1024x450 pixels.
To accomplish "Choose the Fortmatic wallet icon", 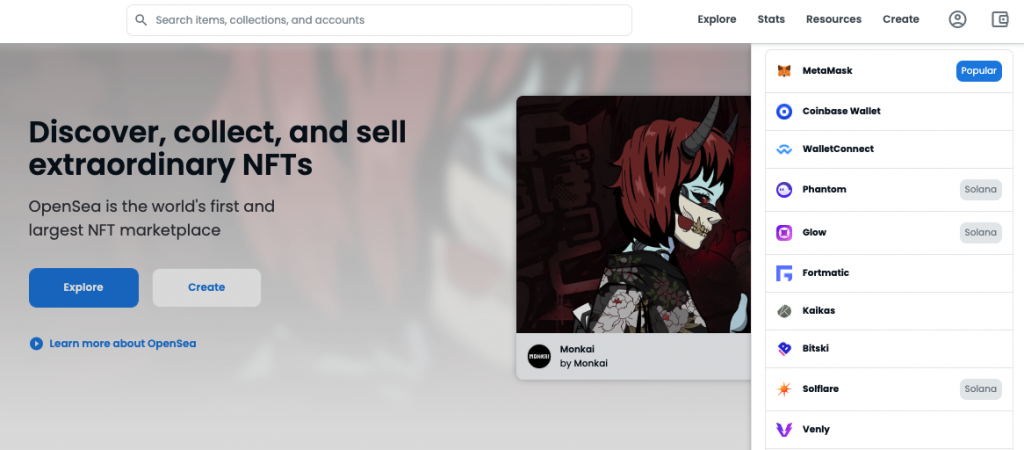I will 784,273.
